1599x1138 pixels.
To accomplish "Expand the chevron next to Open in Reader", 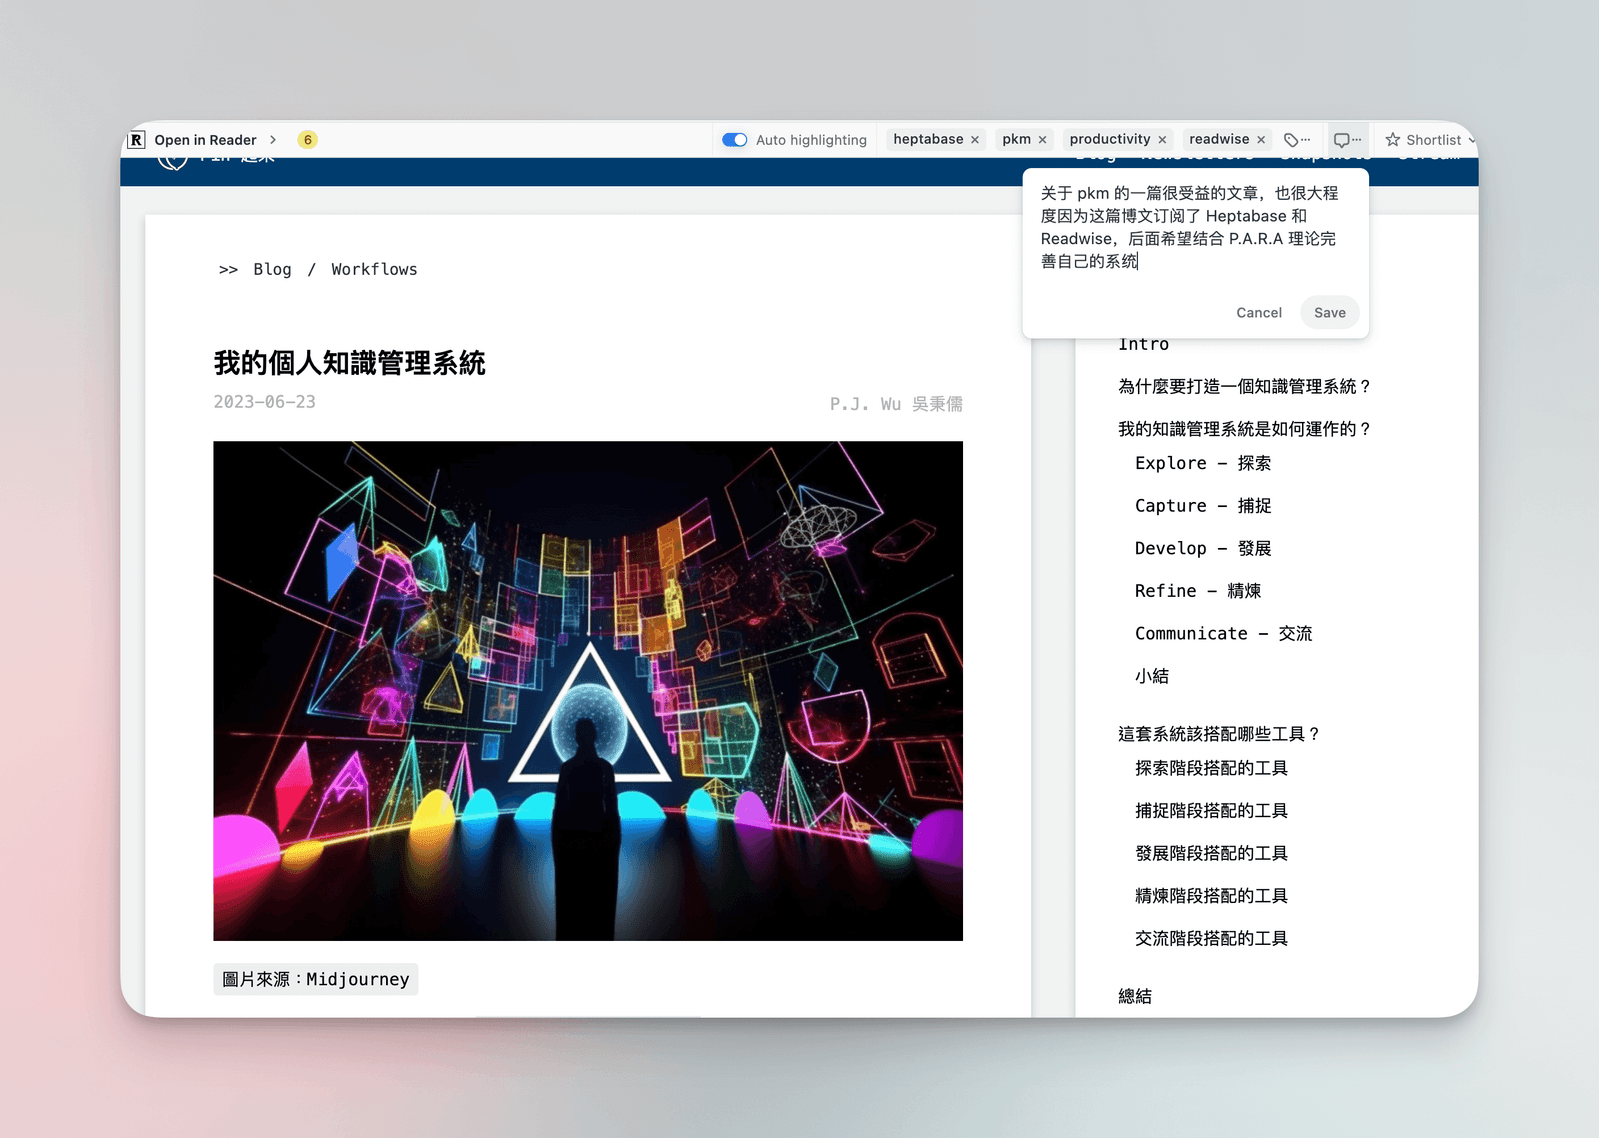I will tap(273, 140).
